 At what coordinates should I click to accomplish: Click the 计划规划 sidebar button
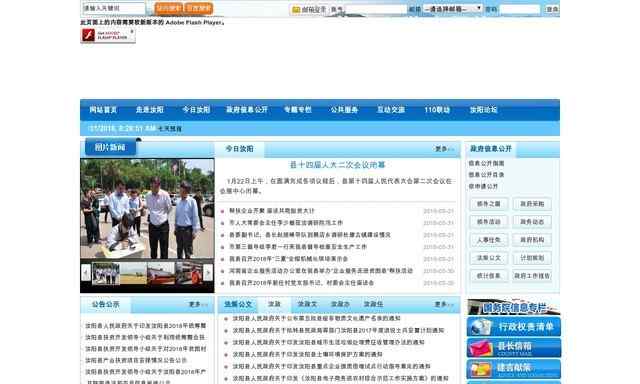532,258
